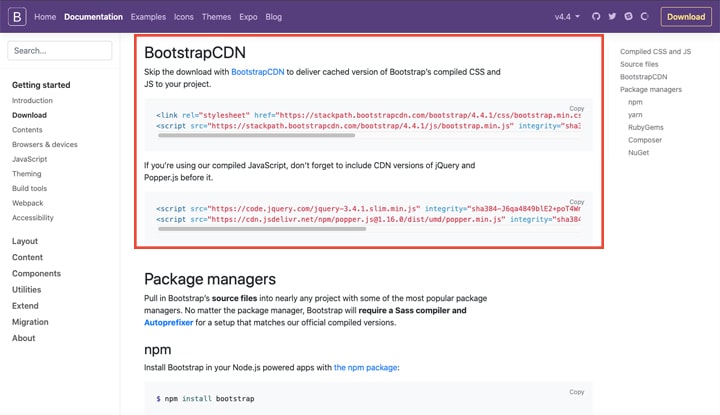Jump to npm in right contents
This screenshot has height=415, width=720.
coord(635,102)
